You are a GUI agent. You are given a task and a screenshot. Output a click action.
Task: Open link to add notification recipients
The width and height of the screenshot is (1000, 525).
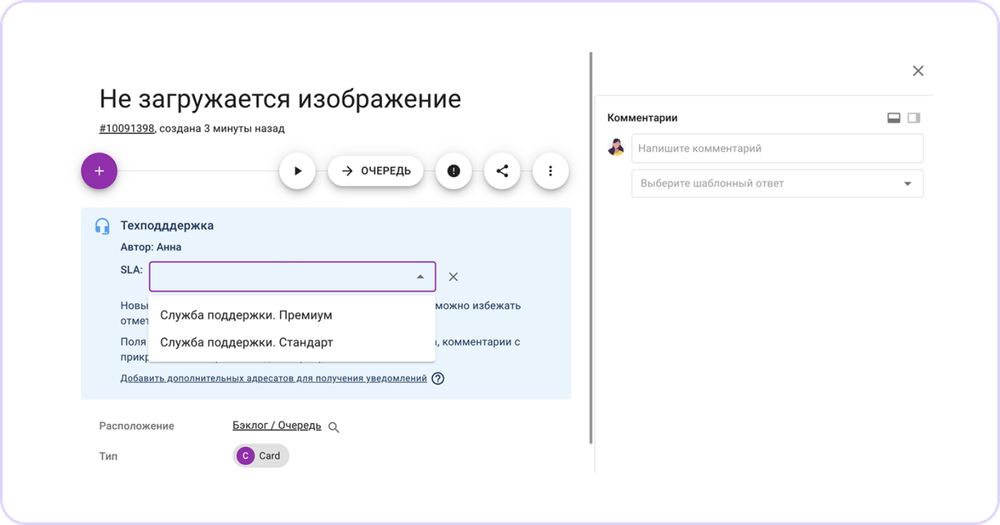point(274,378)
